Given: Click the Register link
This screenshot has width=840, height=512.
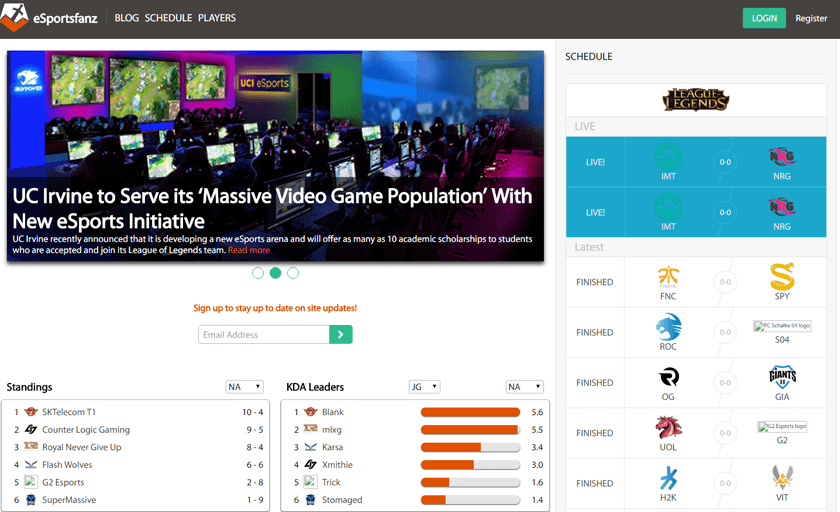Looking at the screenshot, I should click(811, 18).
